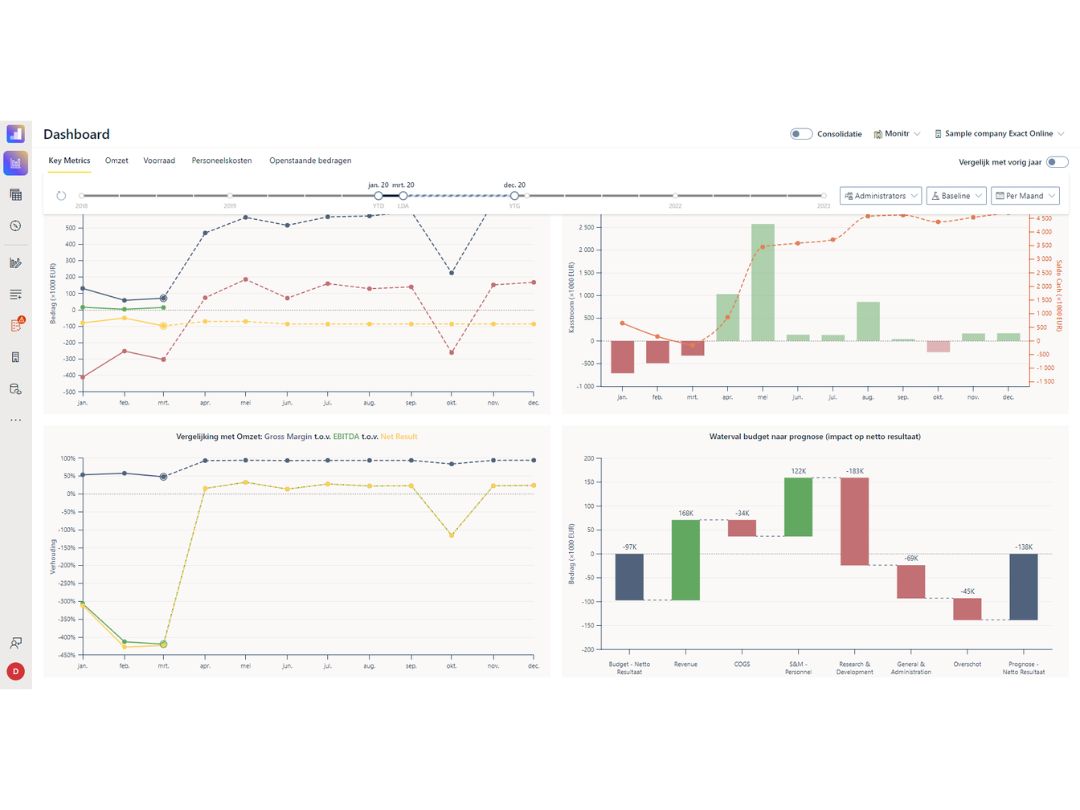Enable Vergelijk met vorig jaar switch
The height and width of the screenshot is (810, 1080).
click(x=1057, y=162)
